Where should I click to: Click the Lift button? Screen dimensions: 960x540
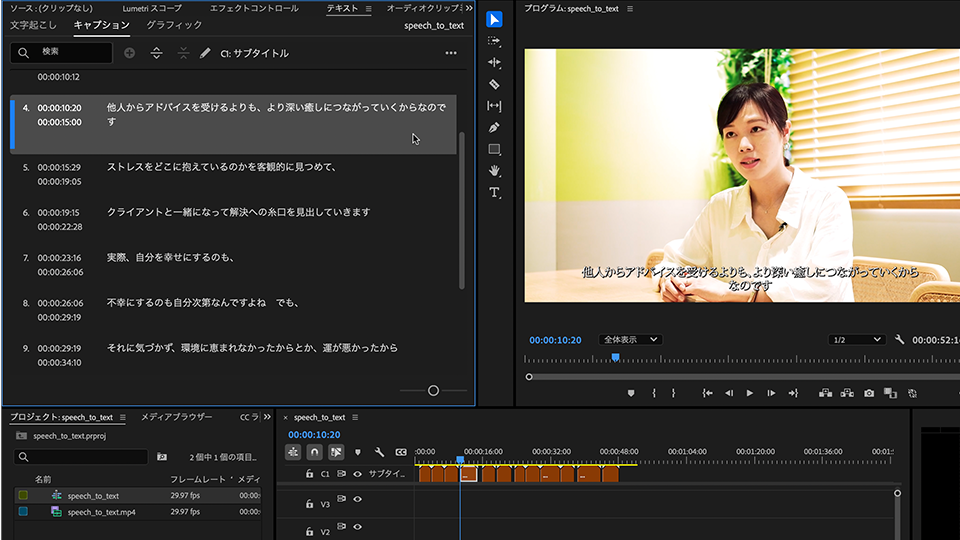coord(825,393)
